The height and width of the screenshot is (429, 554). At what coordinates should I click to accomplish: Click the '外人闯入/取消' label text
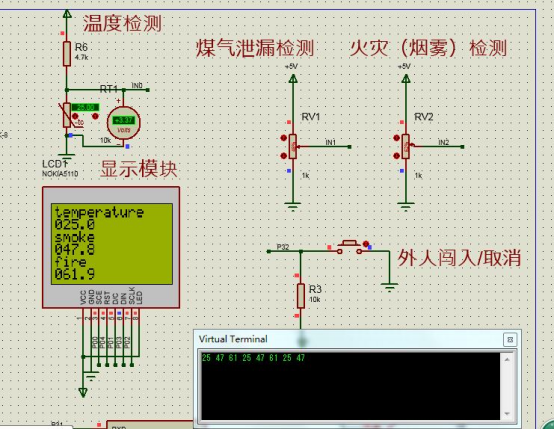click(459, 258)
